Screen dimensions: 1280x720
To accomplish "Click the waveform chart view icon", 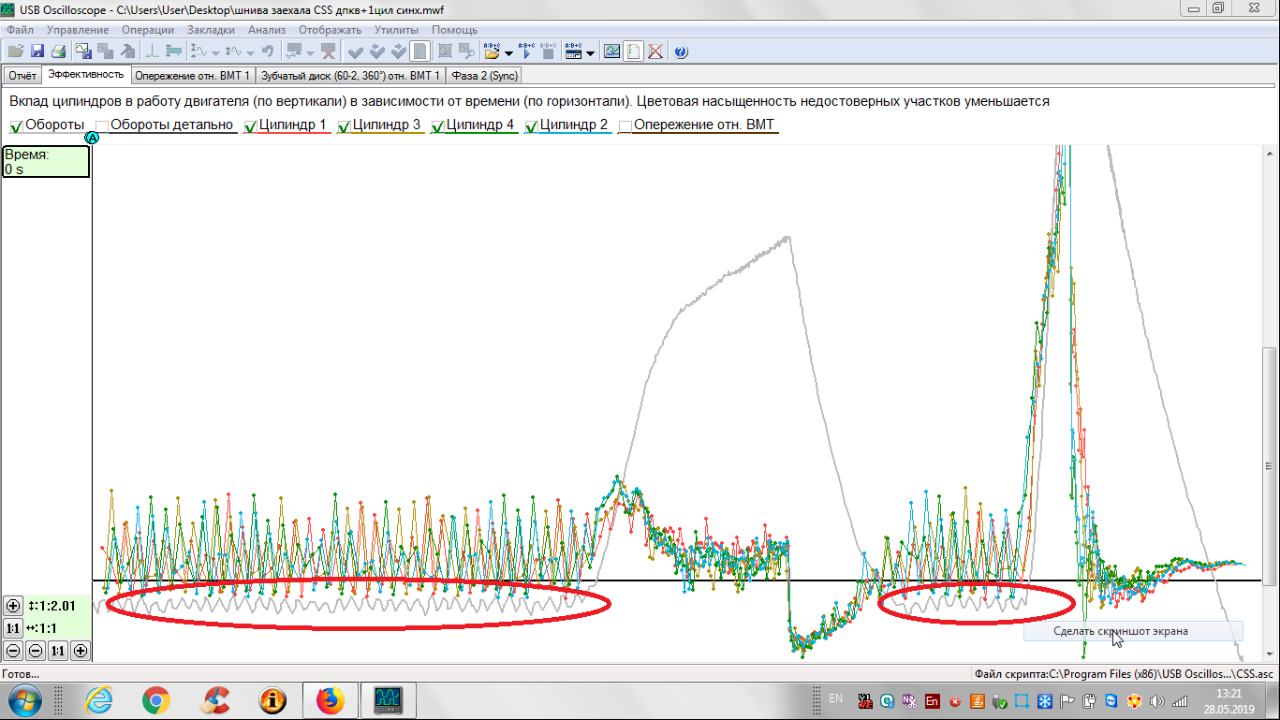I will (611, 51).
